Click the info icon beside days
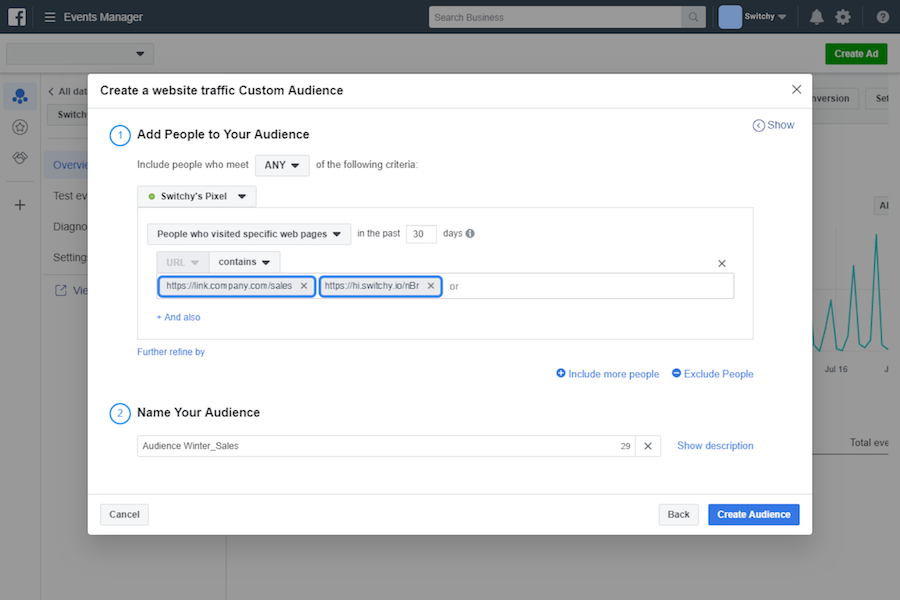 tap(470, 234)
